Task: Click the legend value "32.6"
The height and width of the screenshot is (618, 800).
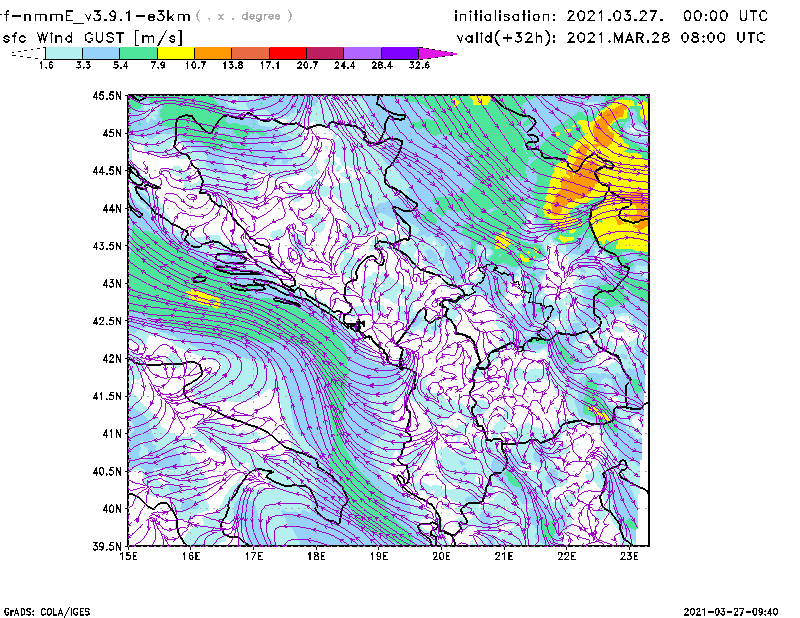Action: [x=419, y=65]
